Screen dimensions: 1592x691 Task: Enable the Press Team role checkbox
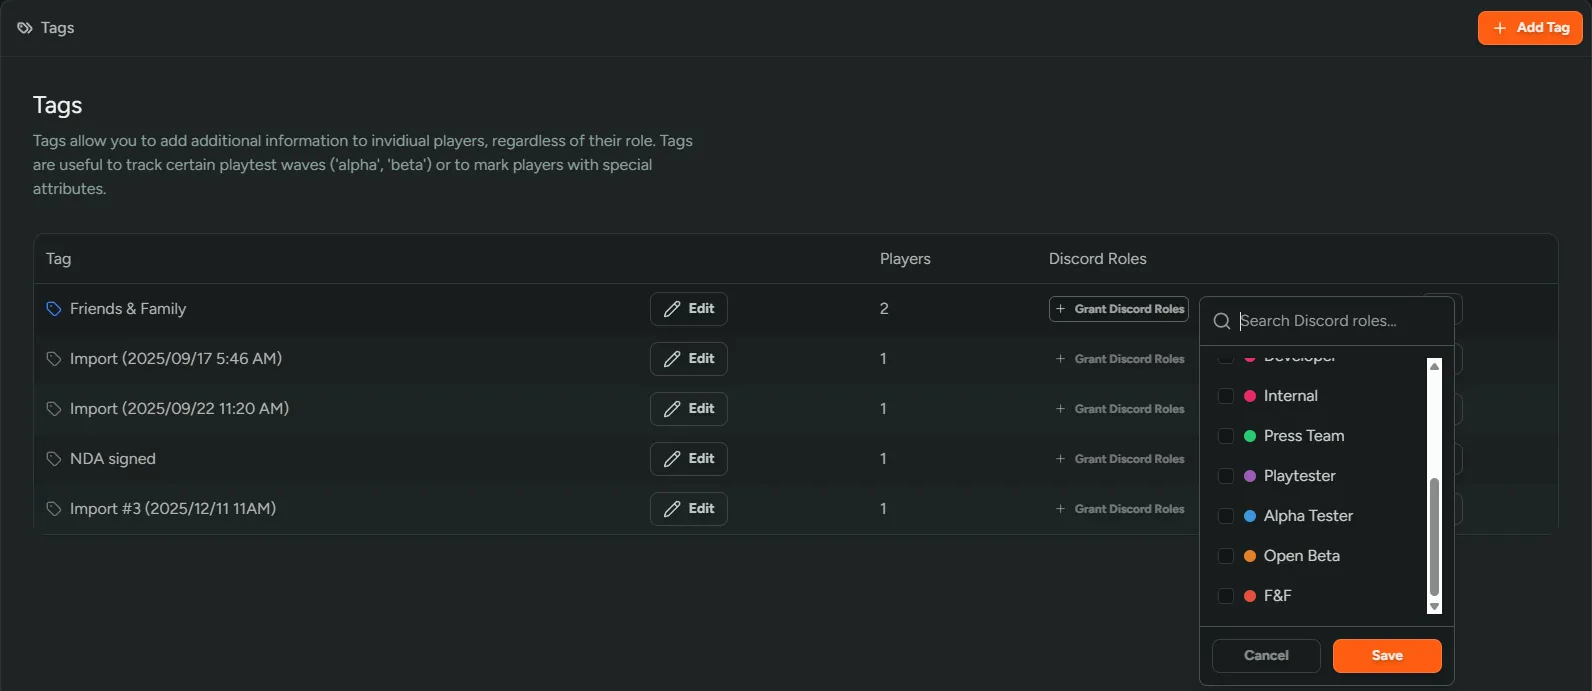1225,436
